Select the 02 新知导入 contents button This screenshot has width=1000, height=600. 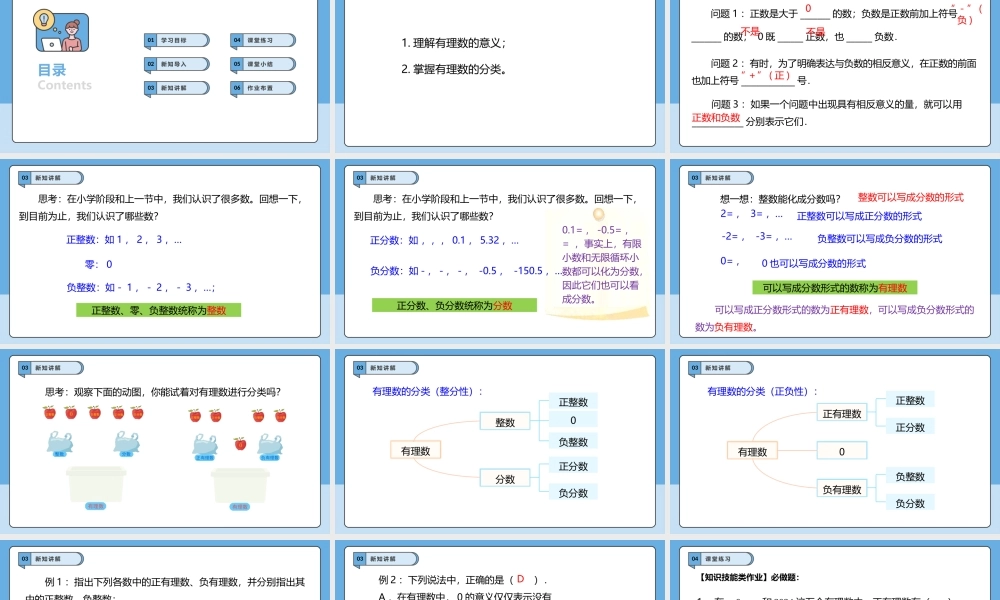coord(177,64)
